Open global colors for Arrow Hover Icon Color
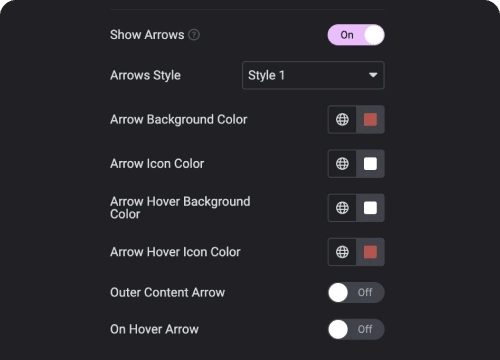The width and height of the screenshot is (500, 360). pos(342,252)
